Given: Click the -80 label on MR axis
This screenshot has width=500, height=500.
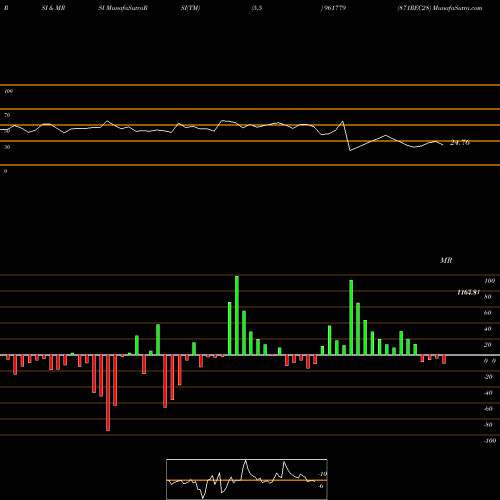Looking at the screenshot, I should point(488,425).
